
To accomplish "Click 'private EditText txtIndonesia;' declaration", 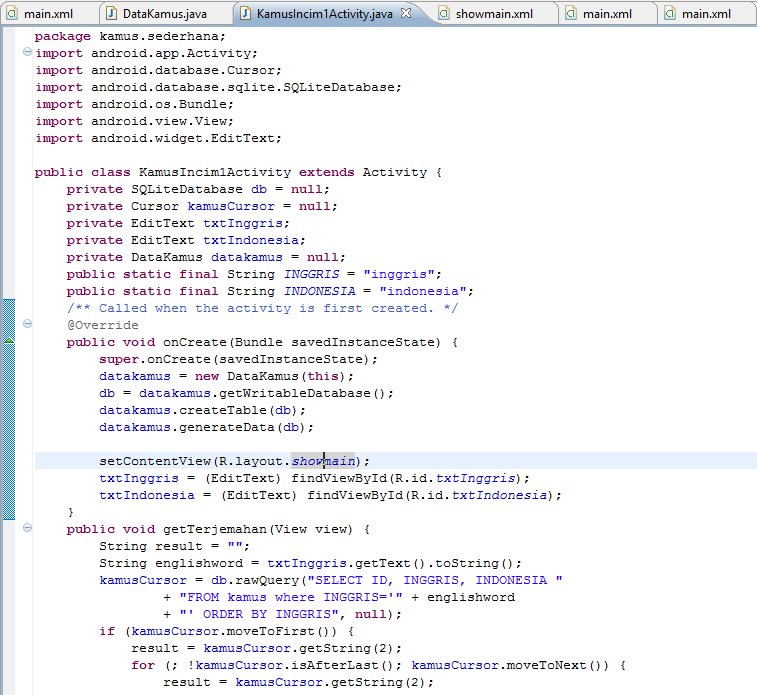I will coord(186,240).
